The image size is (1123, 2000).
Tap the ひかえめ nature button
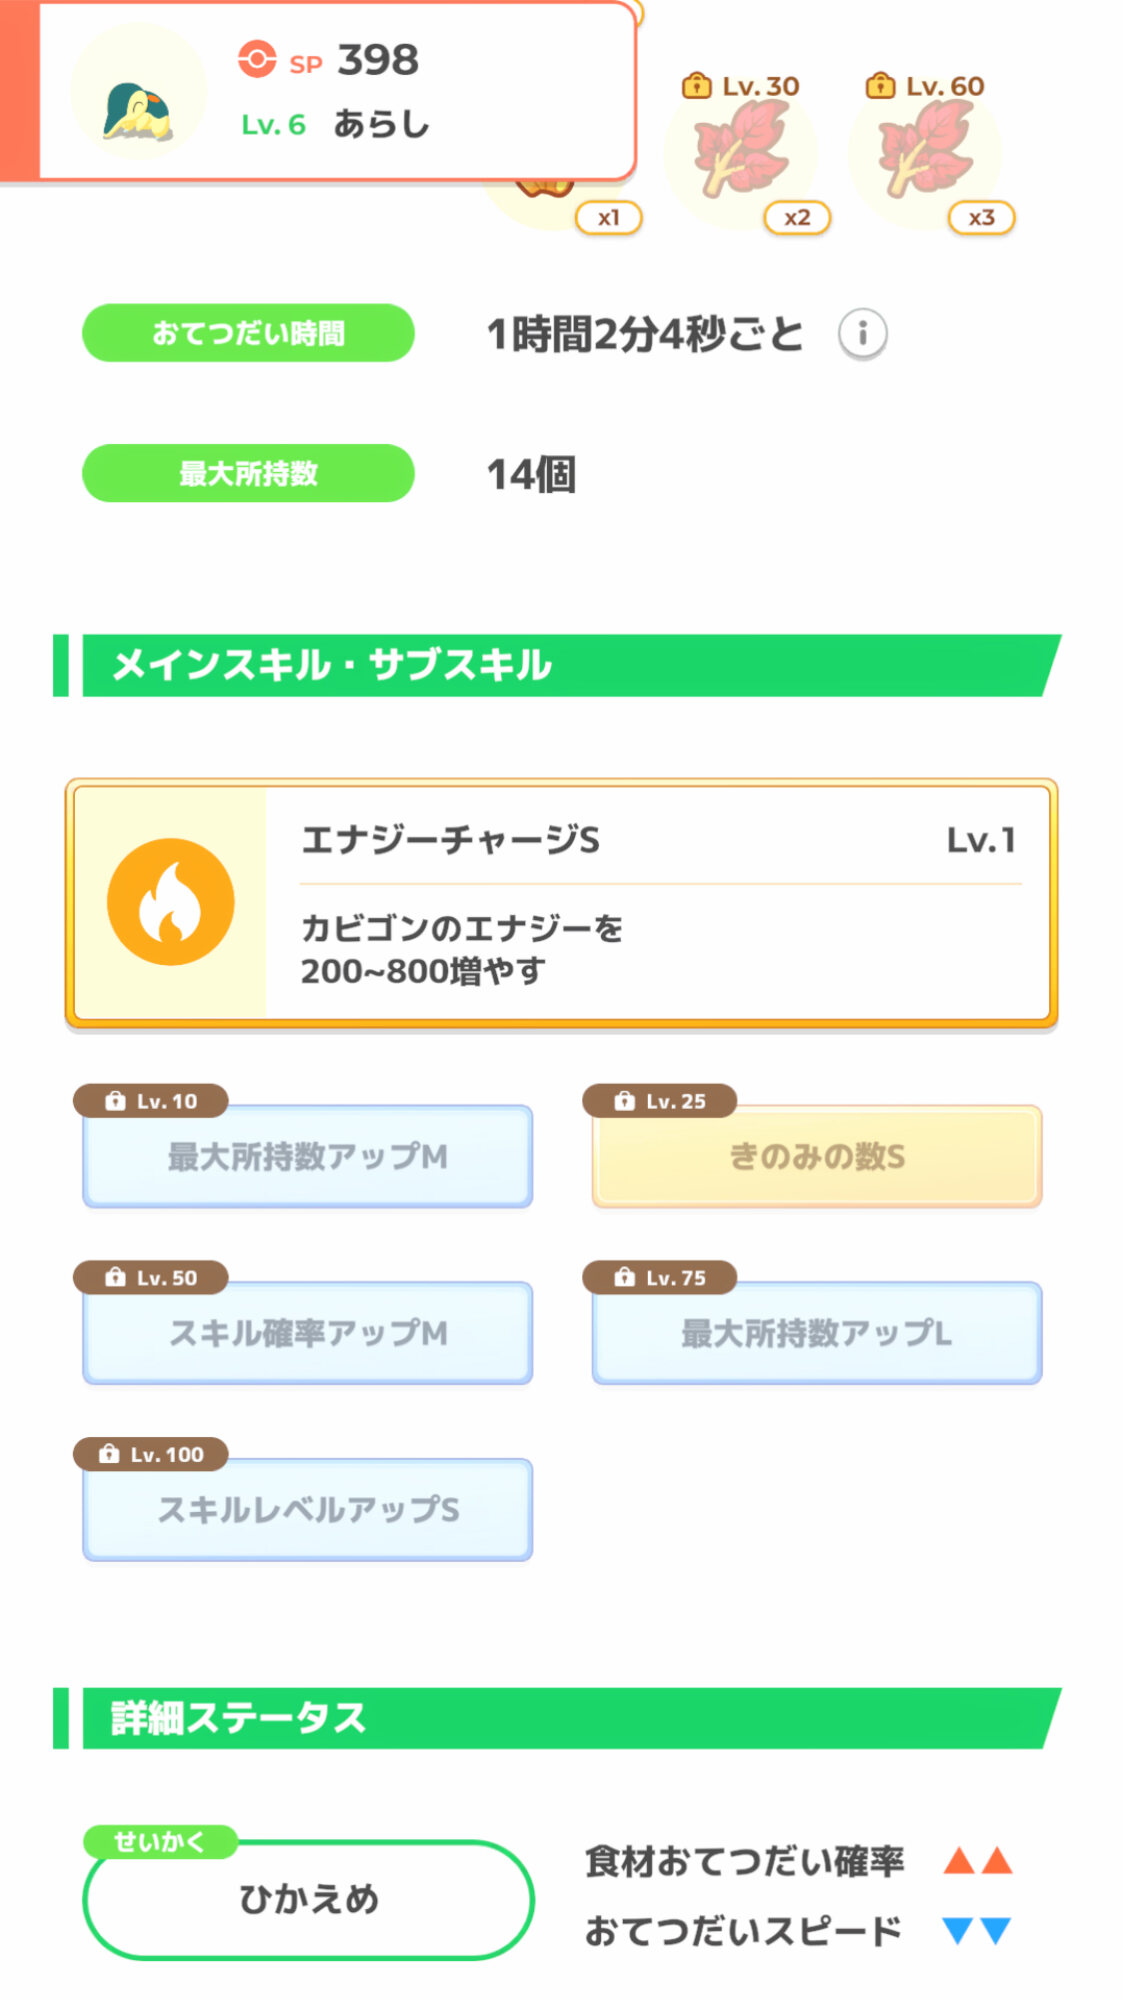tap(308, 1899)
